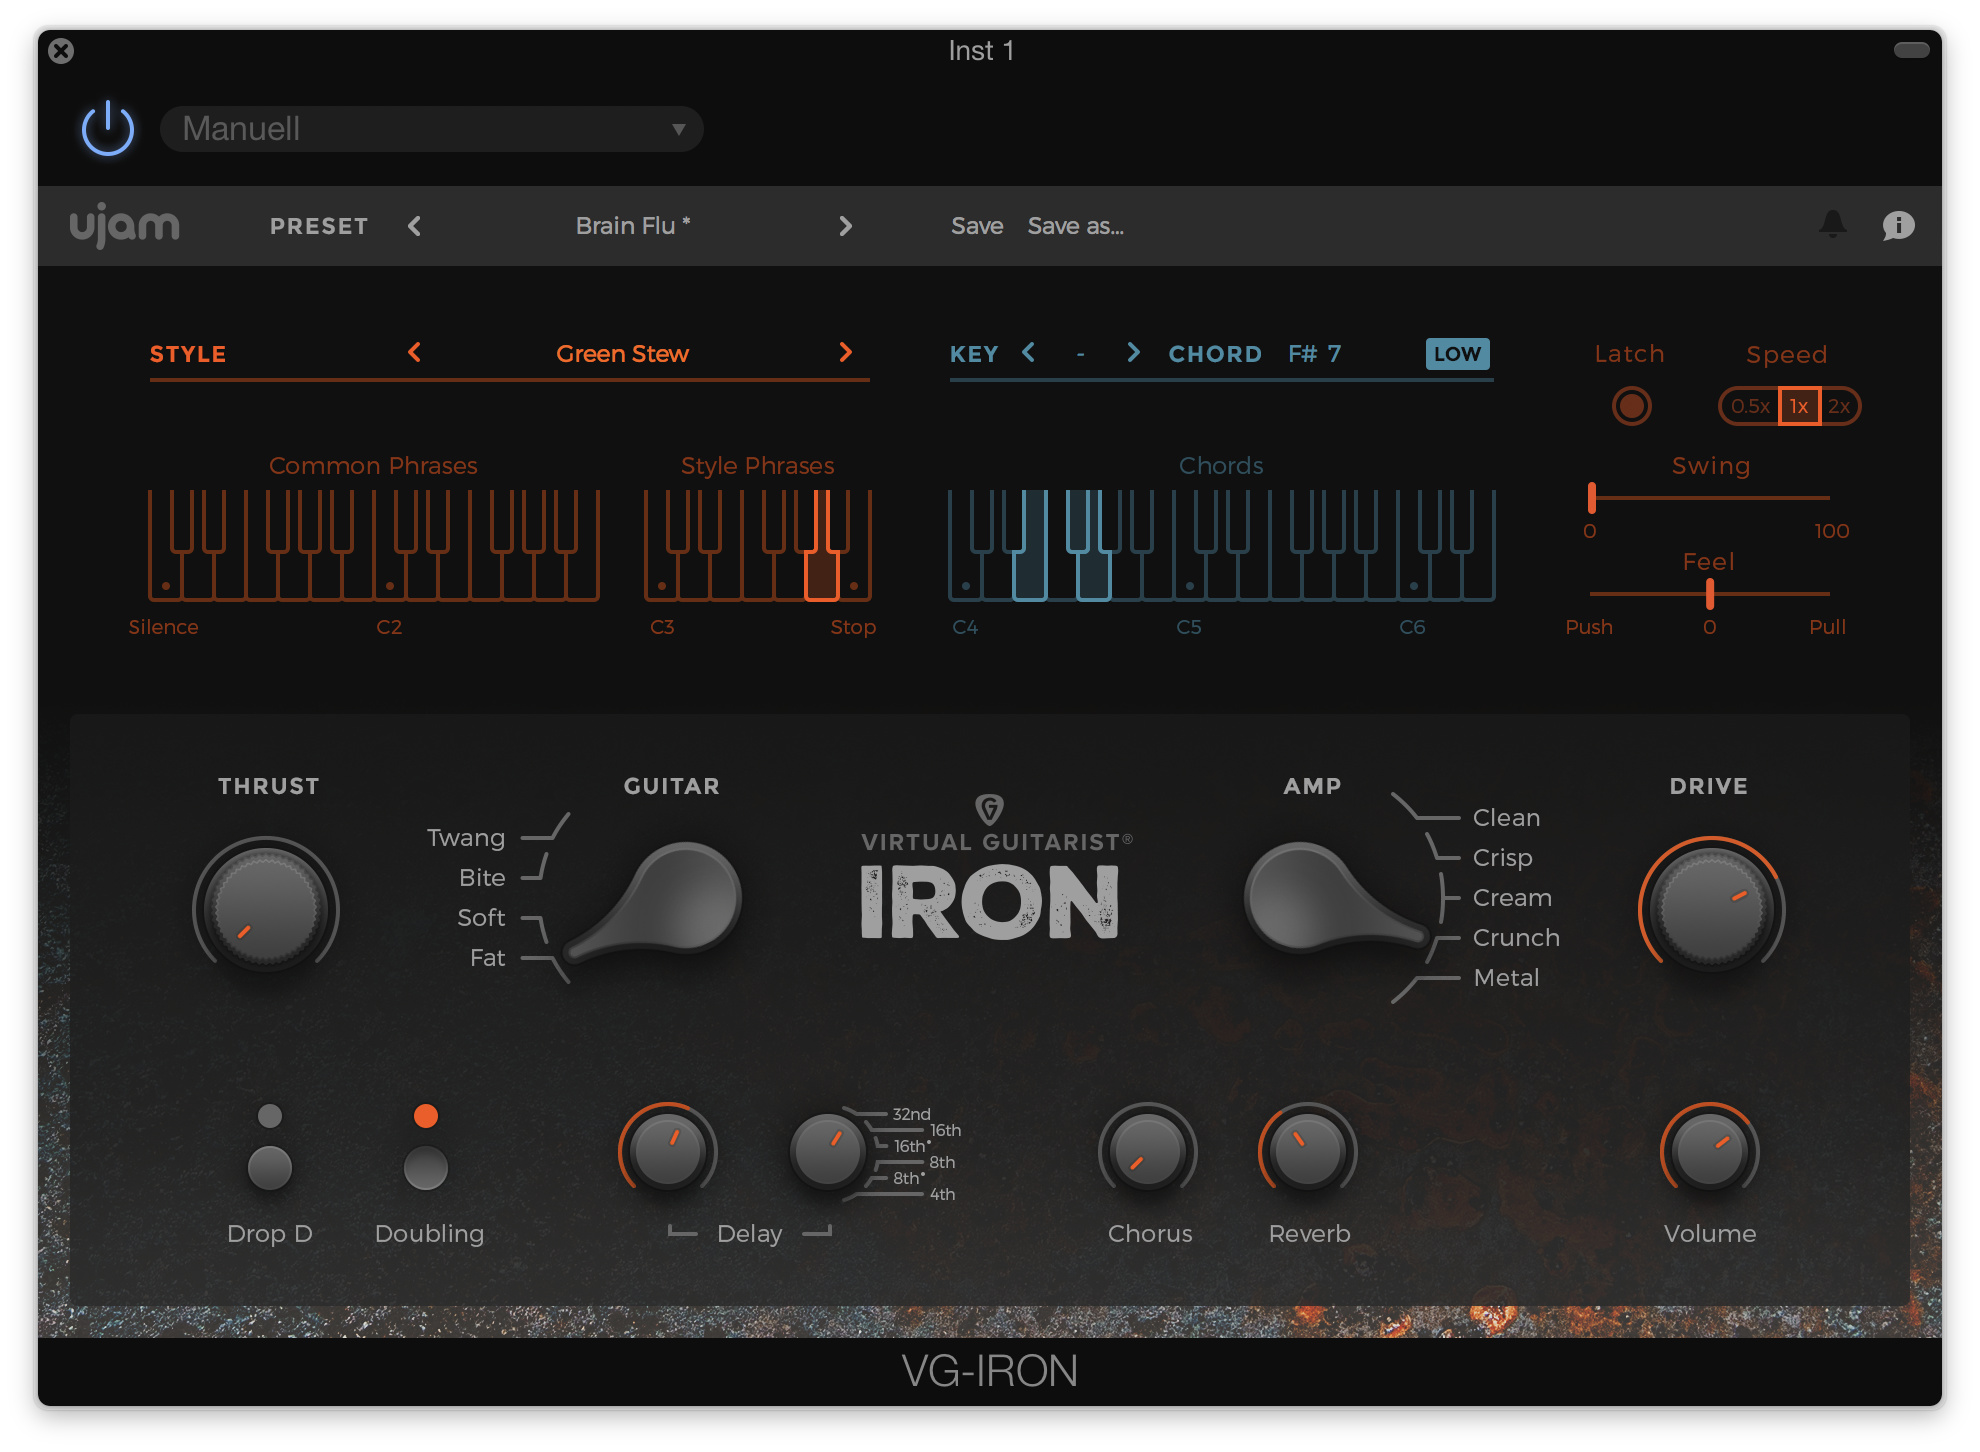The image size is (1980, 1452).
Task: Click the plugin power bypass icon
Action: coord(108,129)
